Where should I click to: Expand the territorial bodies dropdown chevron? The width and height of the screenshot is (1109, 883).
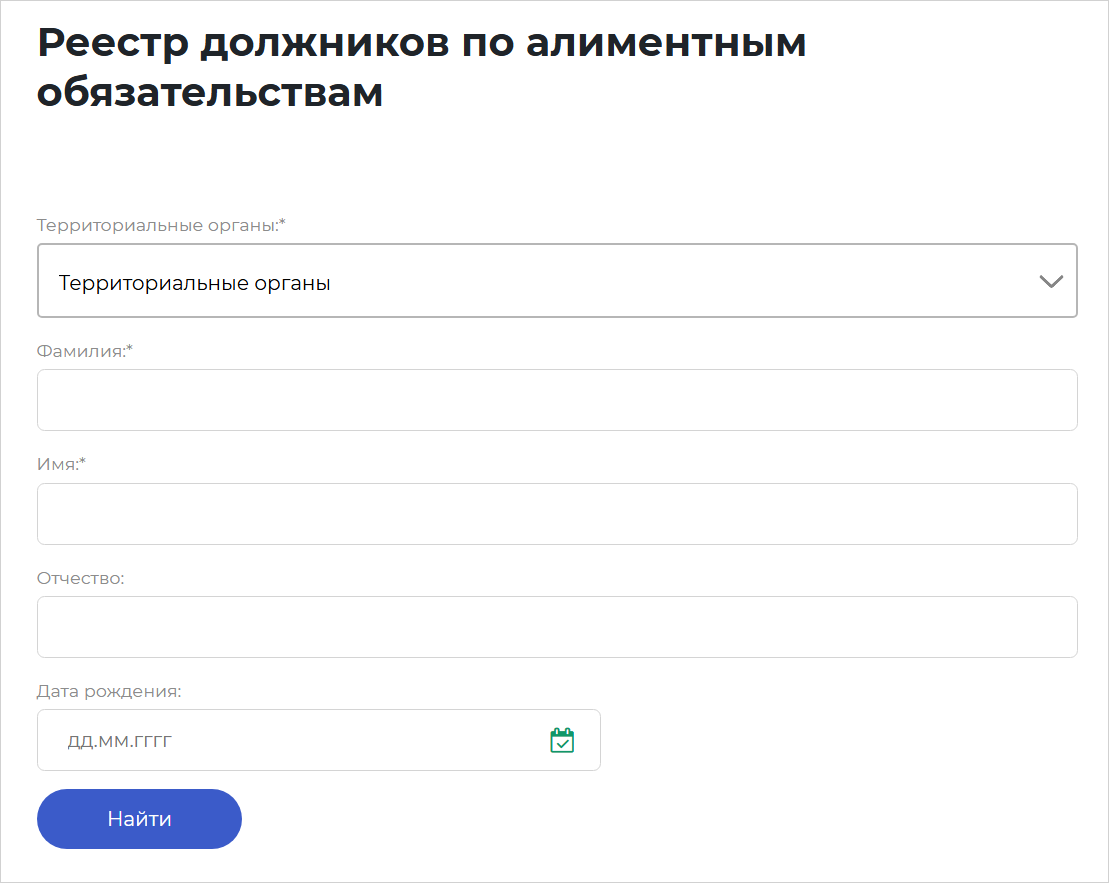coord(1051,282)
